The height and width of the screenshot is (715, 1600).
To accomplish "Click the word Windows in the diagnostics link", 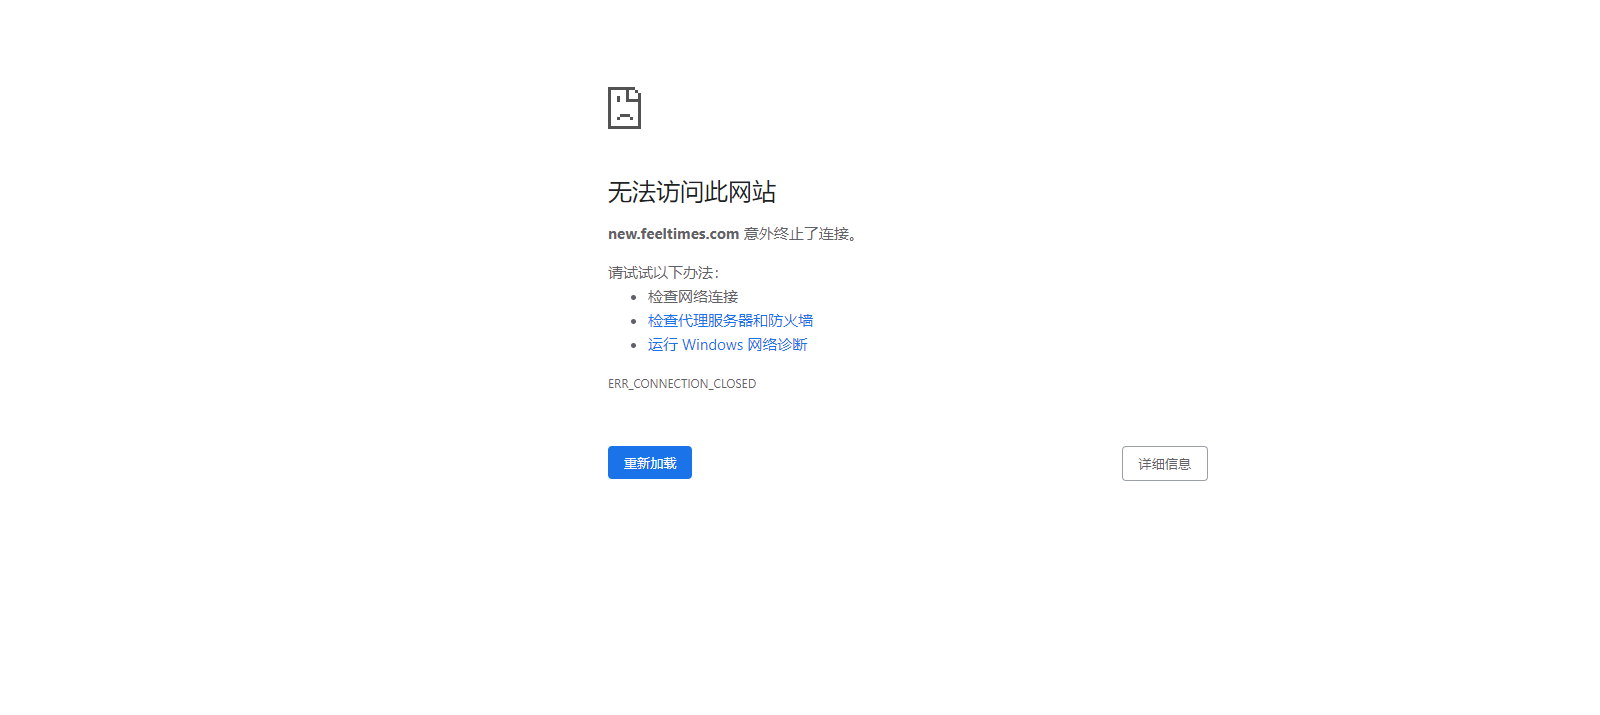I will [712, 345].
